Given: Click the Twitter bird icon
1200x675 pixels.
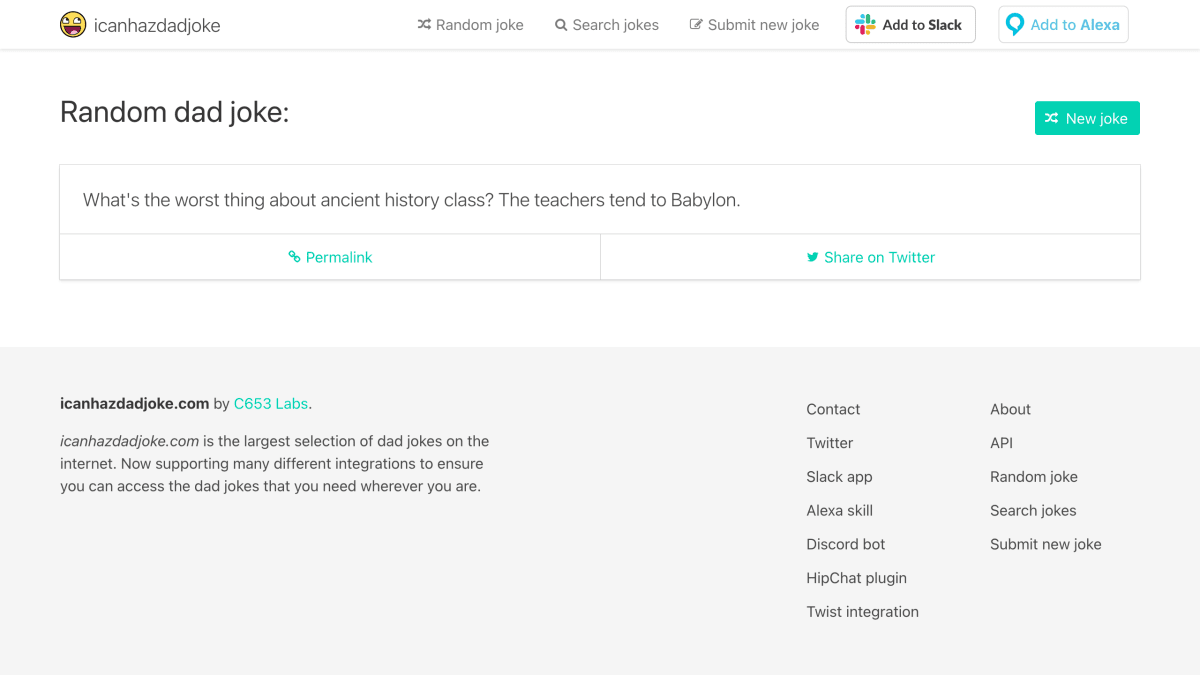Looking at the screenshot, I should click(x=813, y=257).
